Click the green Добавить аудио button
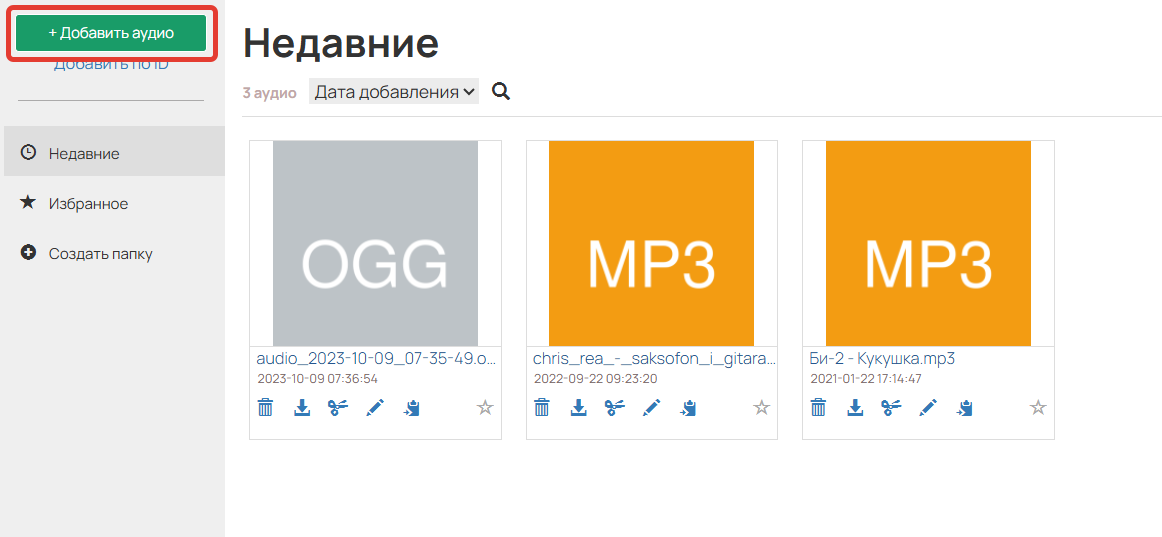 click(x=111, y=33)
